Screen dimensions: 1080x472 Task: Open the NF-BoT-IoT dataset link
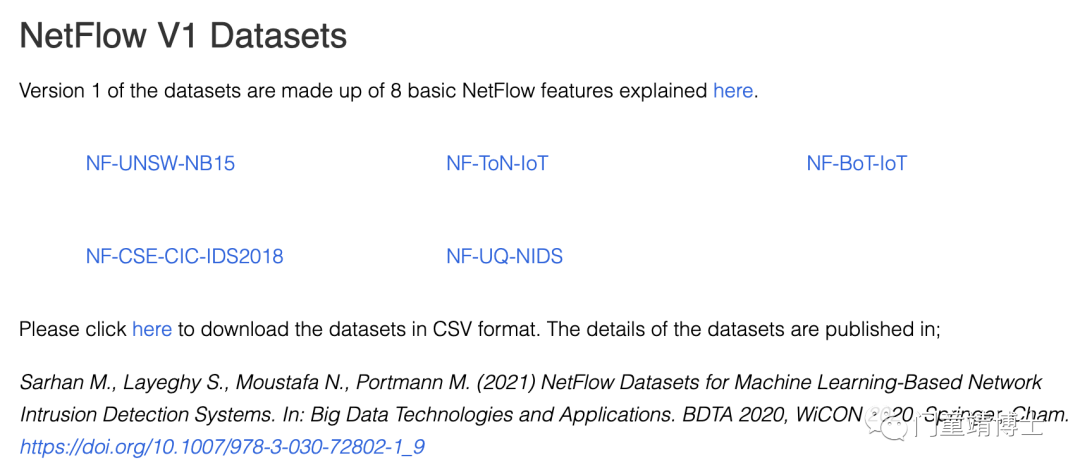point(857,164)
